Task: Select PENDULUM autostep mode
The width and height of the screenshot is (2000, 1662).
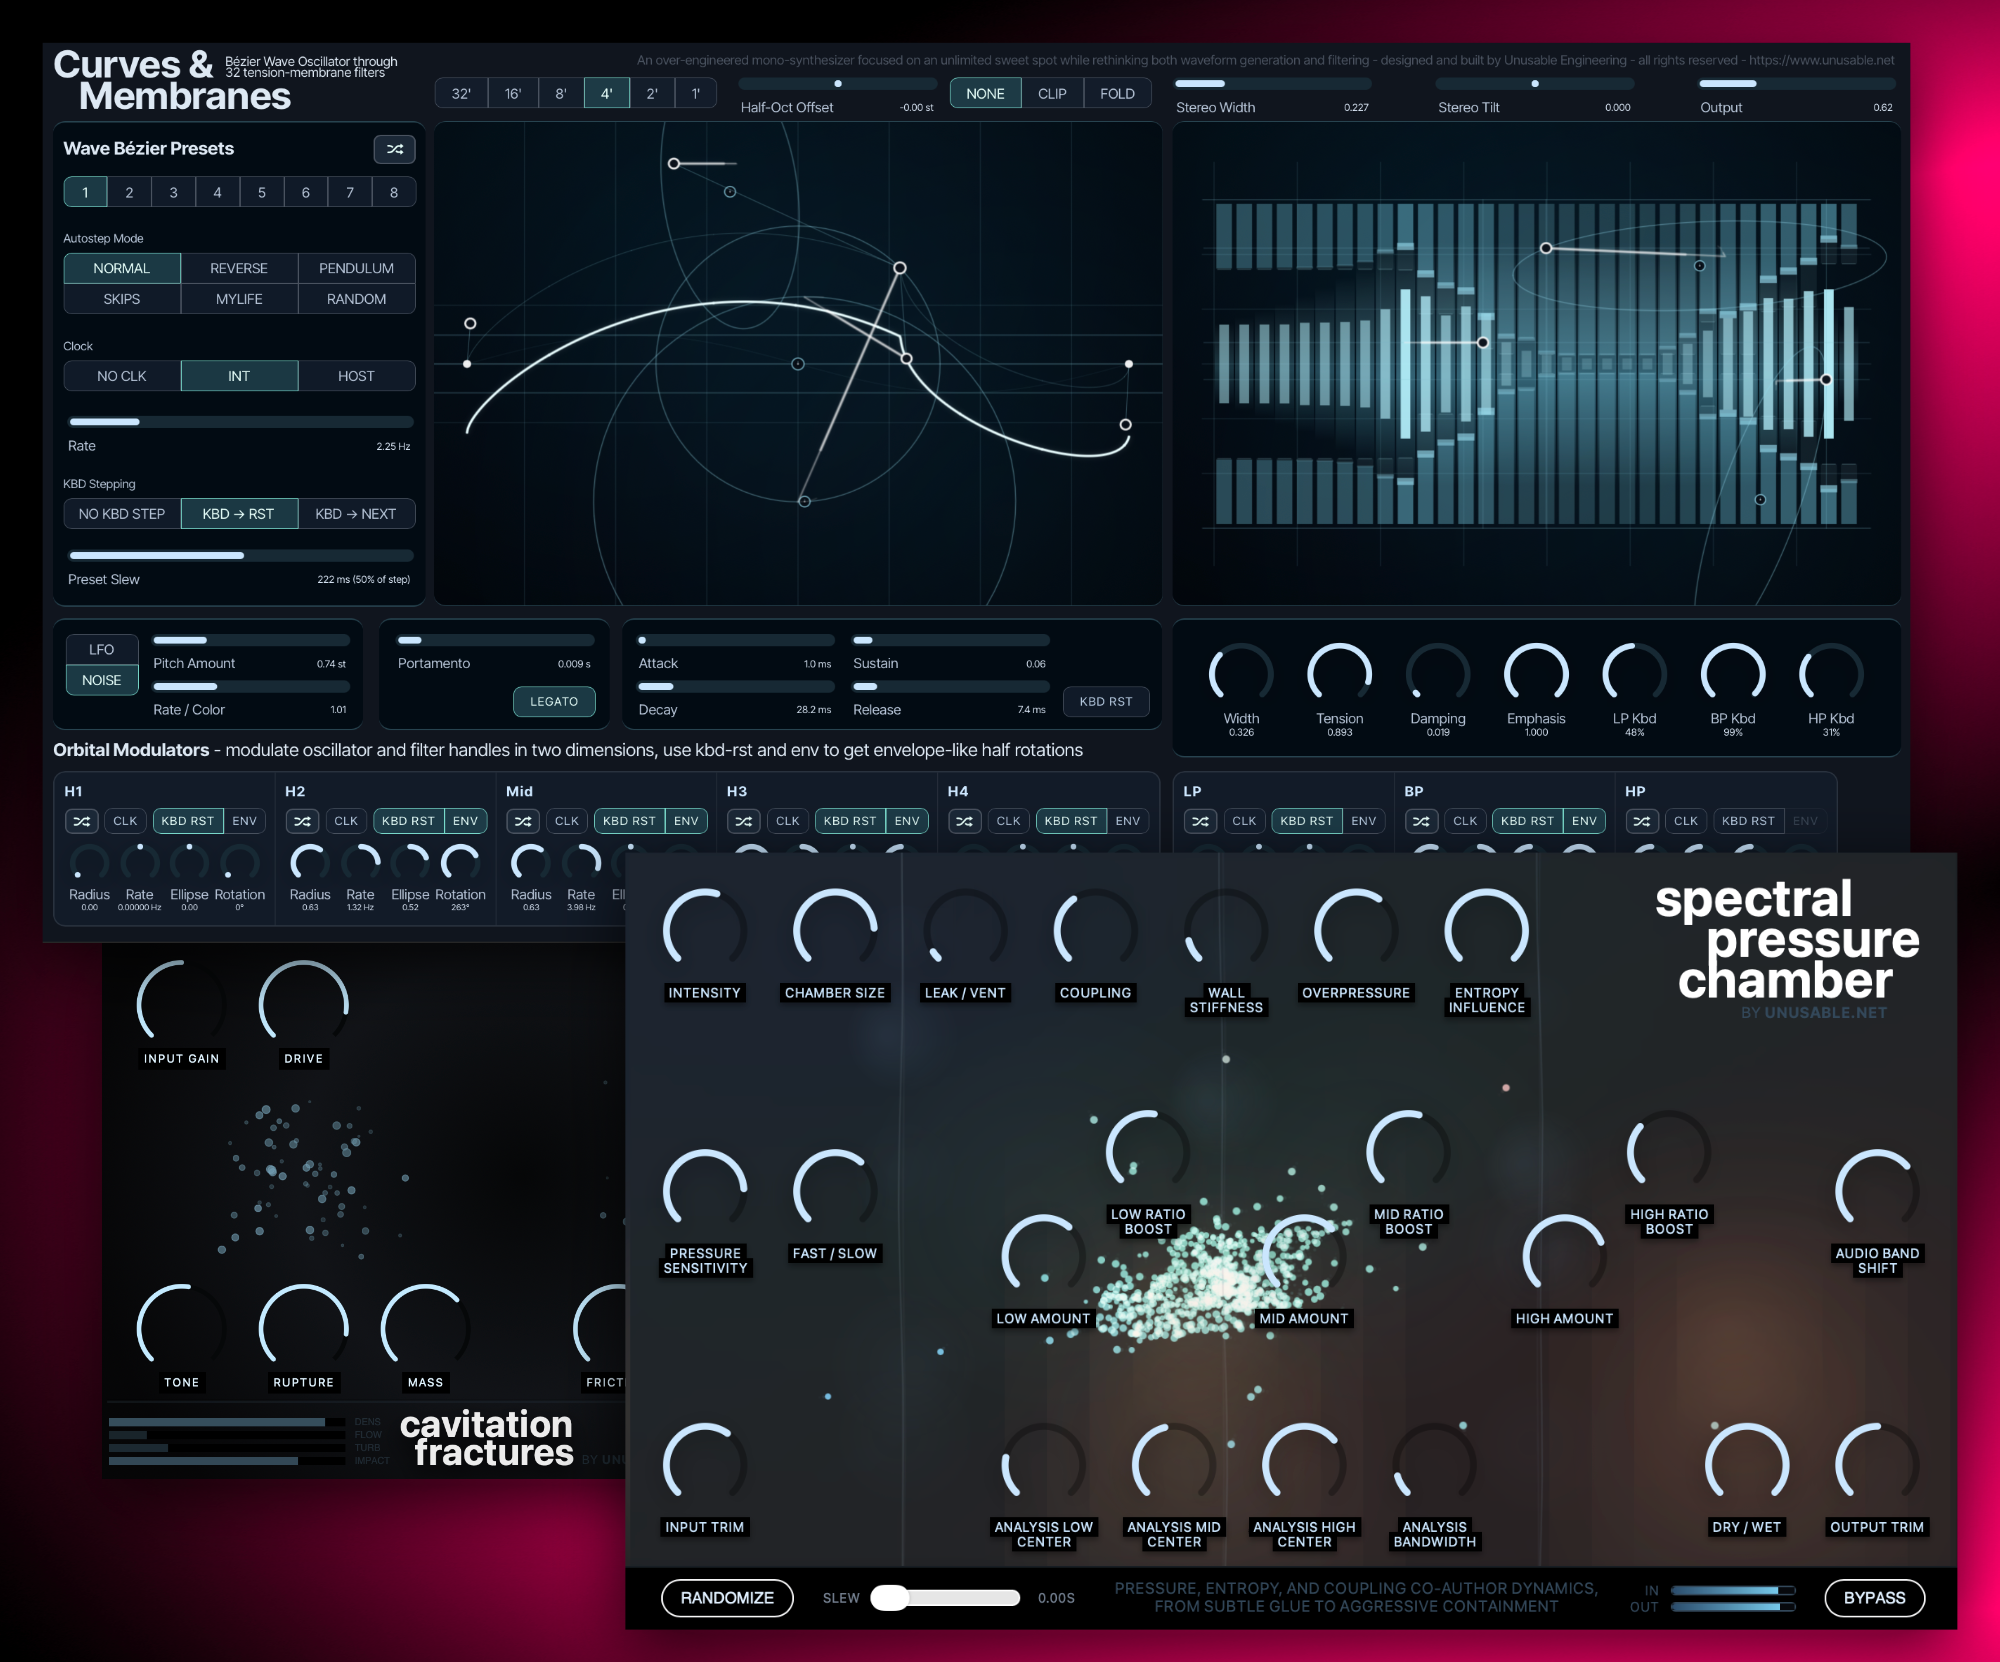Action: pyautogui.click(x=356, y=268)
